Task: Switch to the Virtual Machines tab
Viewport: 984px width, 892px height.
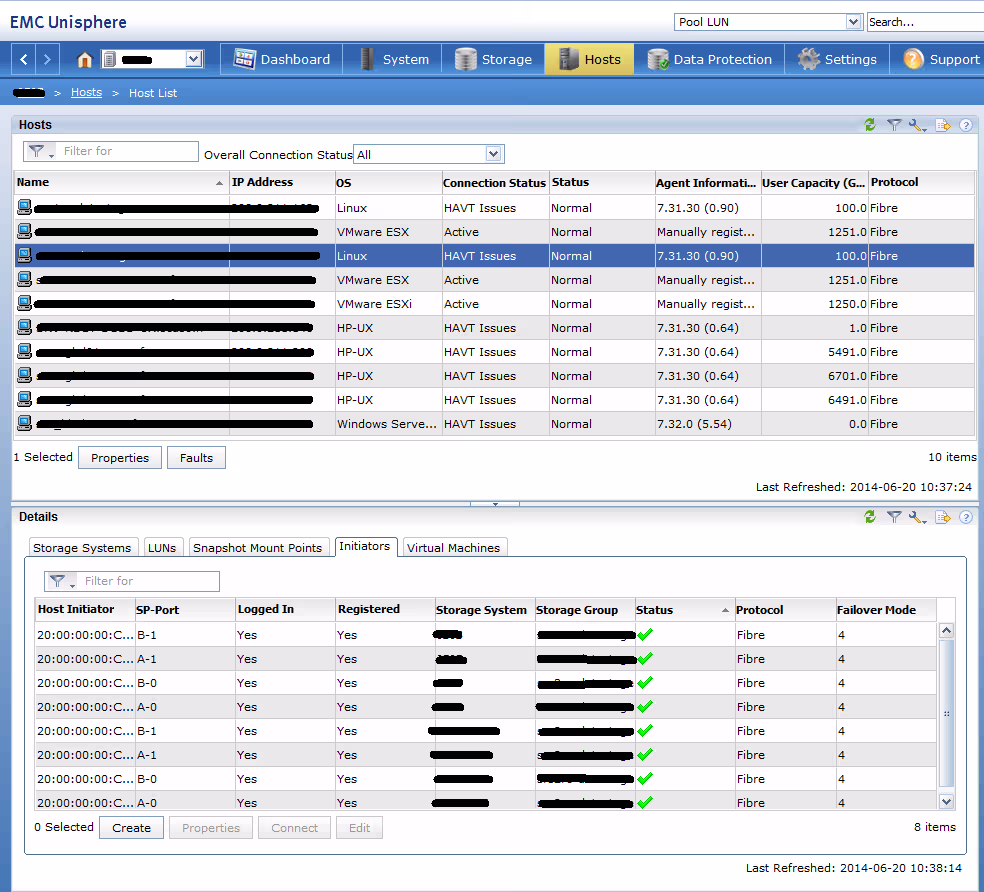Action: (x=453, y=548)
